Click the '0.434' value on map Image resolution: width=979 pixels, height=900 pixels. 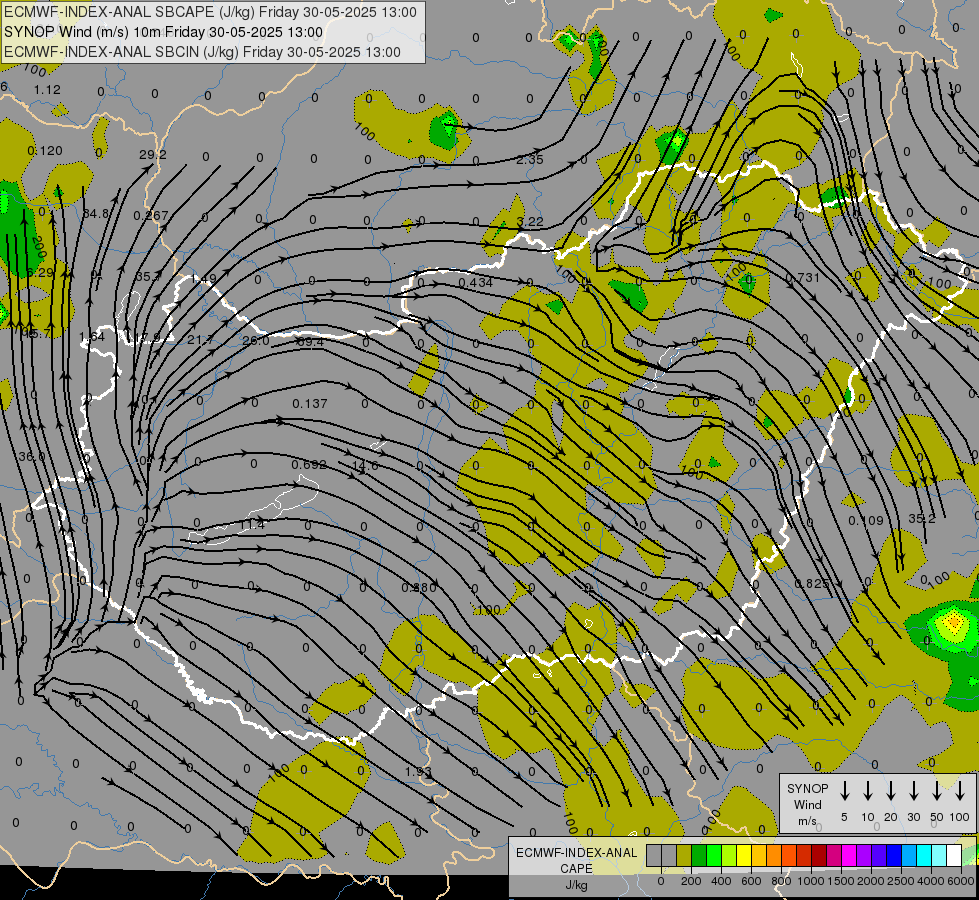click(x=476, y=282)
